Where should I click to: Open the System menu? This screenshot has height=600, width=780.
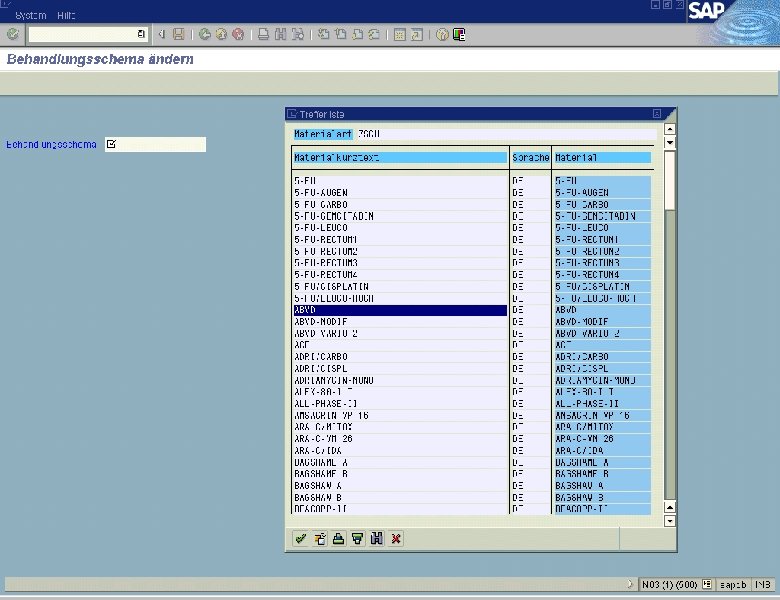[x=31, y=15]
